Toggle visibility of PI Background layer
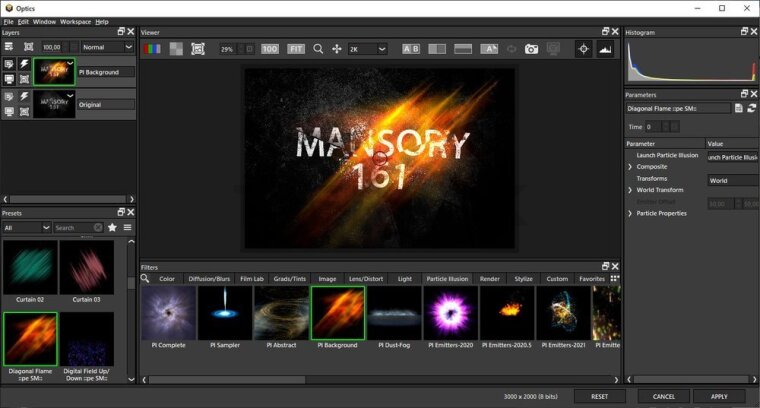Screen dimensions: 760x408 9,78
